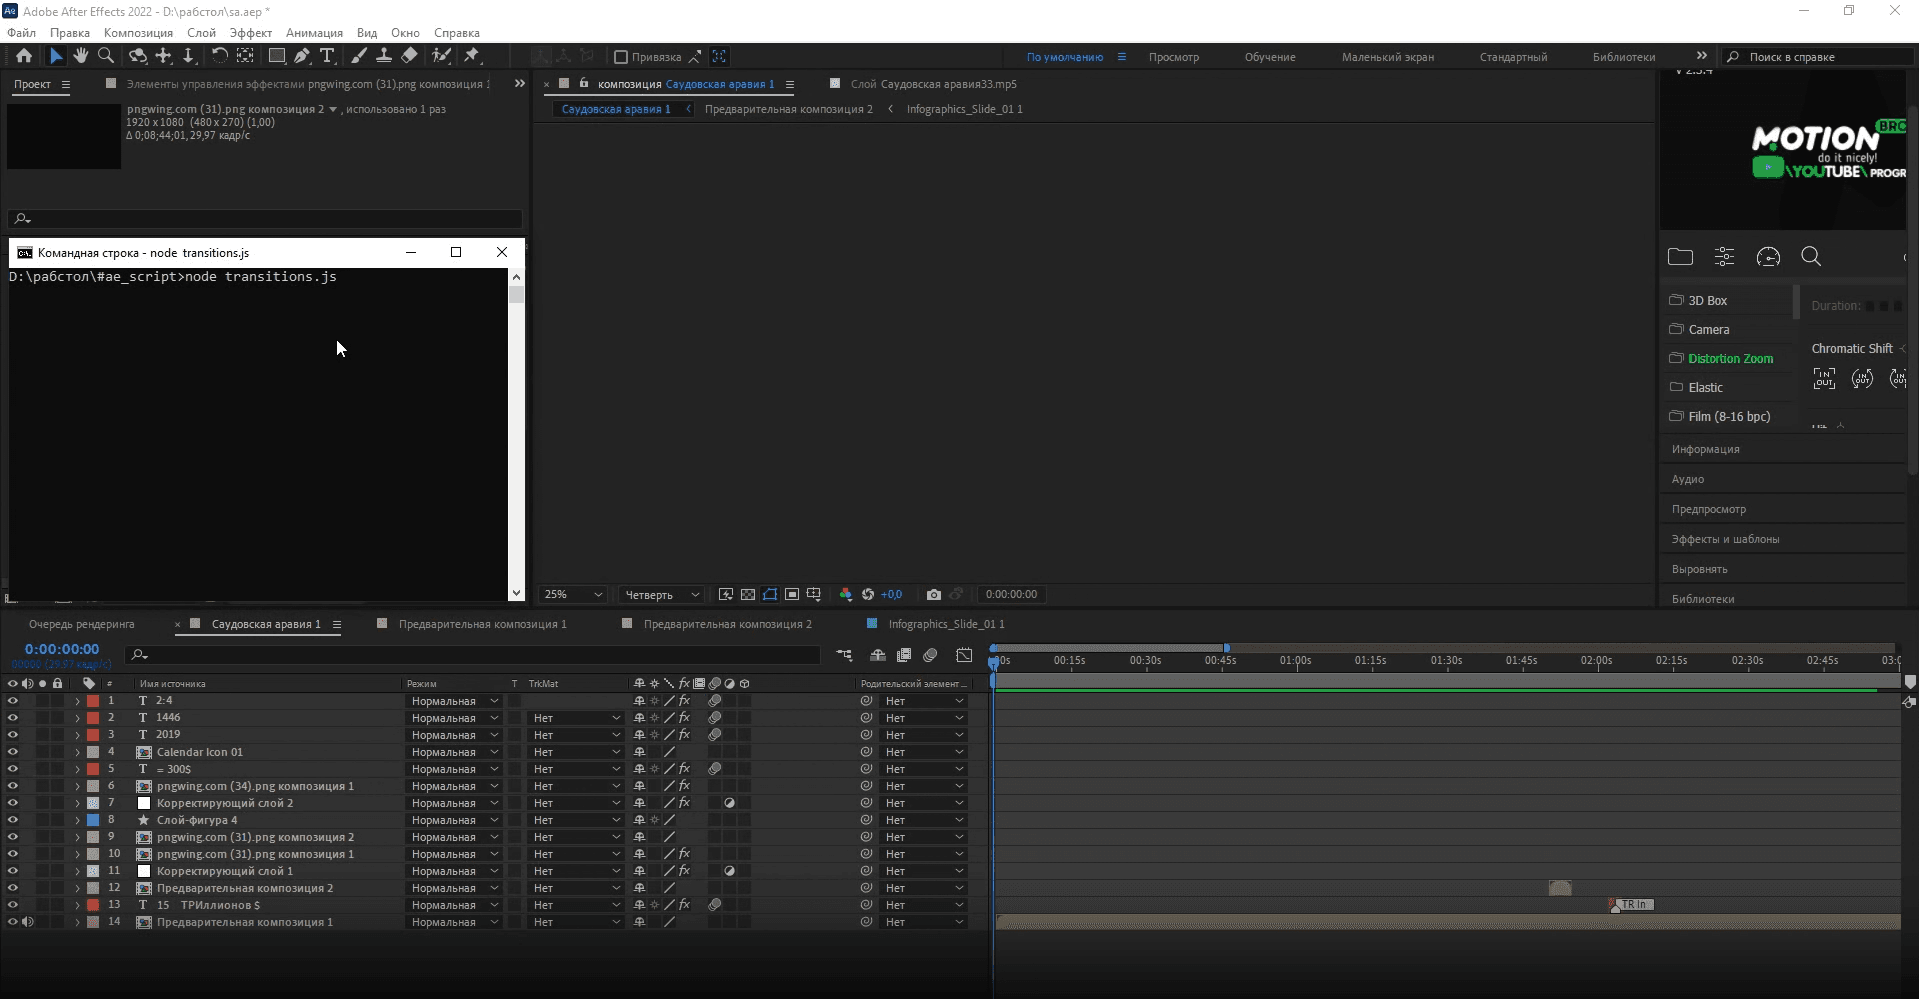The height and width of the screenshot is (999, 1919).
Task: Switch to Предварительная композиция 2 timeline tab
Action: point(728,624)
